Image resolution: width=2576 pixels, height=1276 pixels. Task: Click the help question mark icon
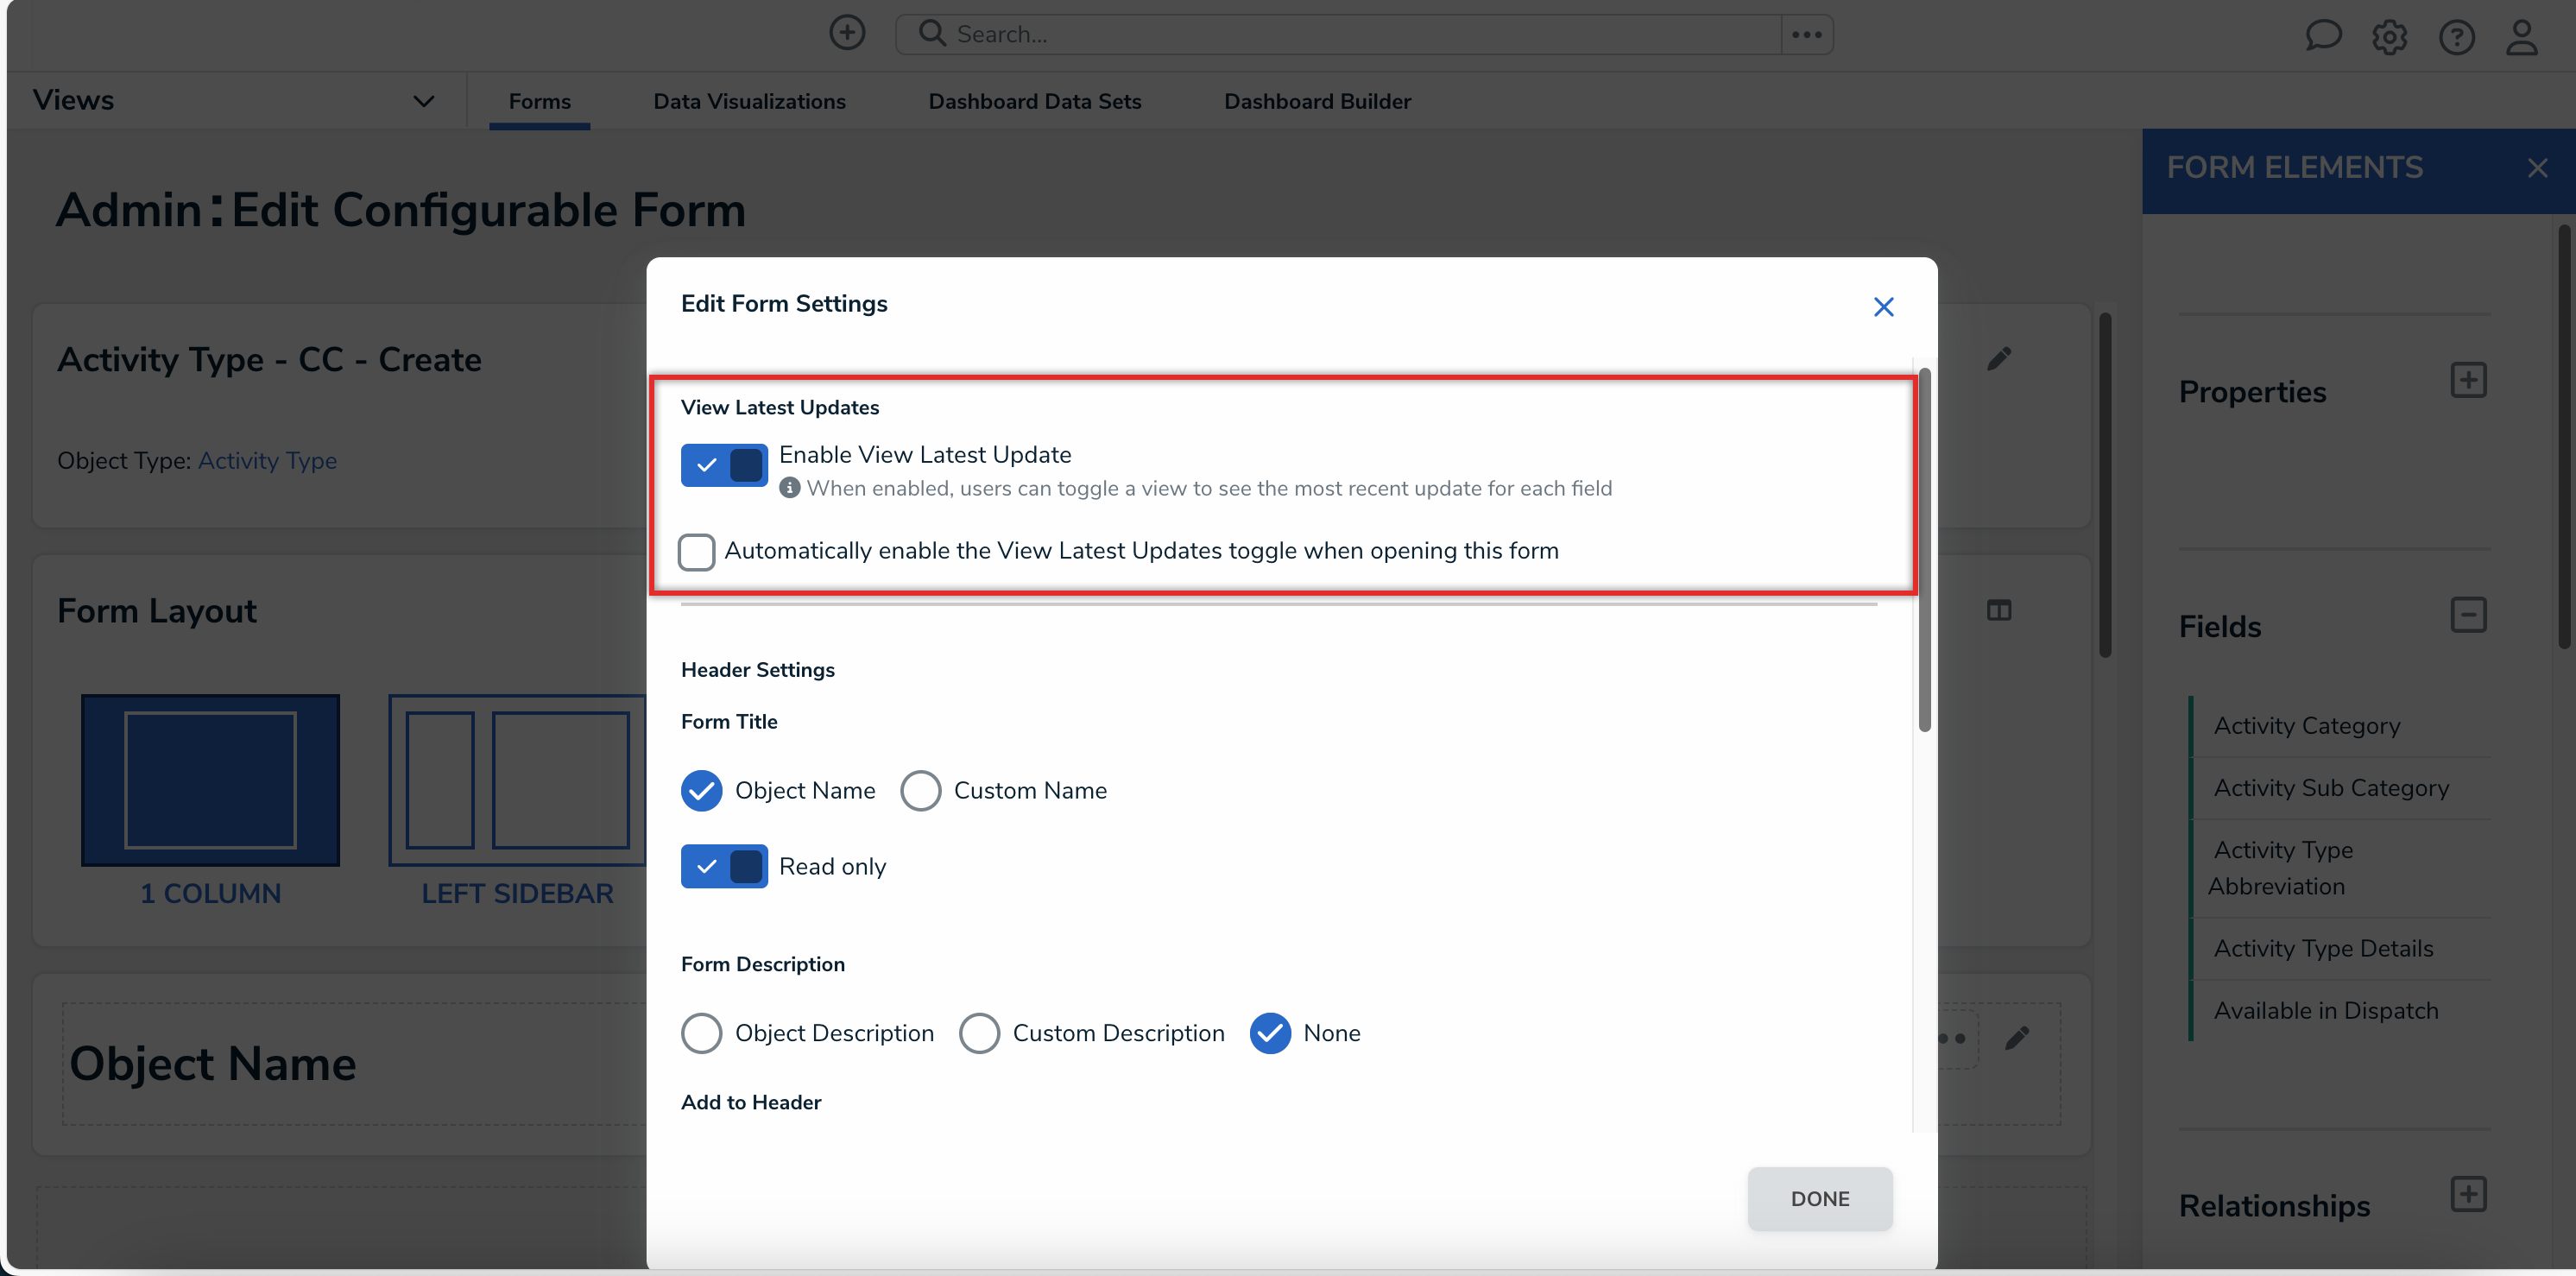[x=2456, y=37]
